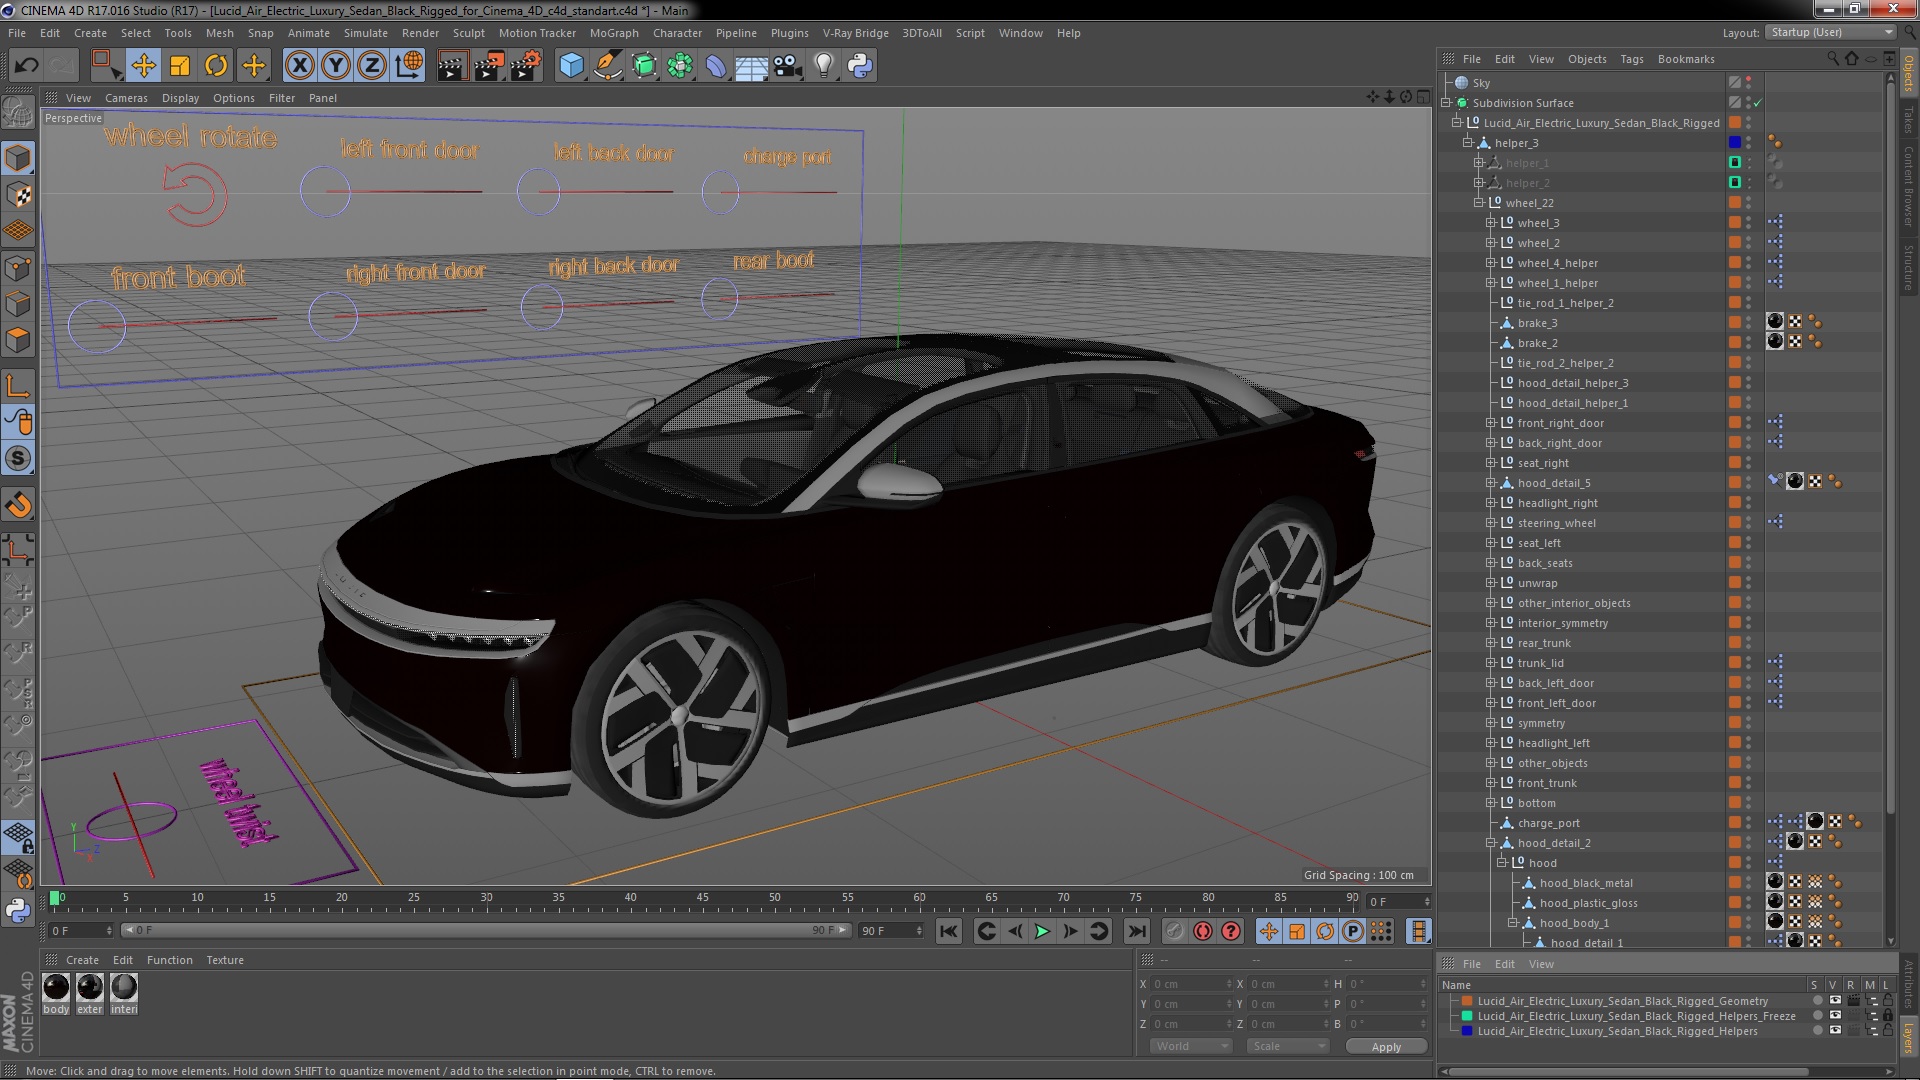Go to start of timeline
This screenshot has height=1080, width=1920.
click(948, 931)
